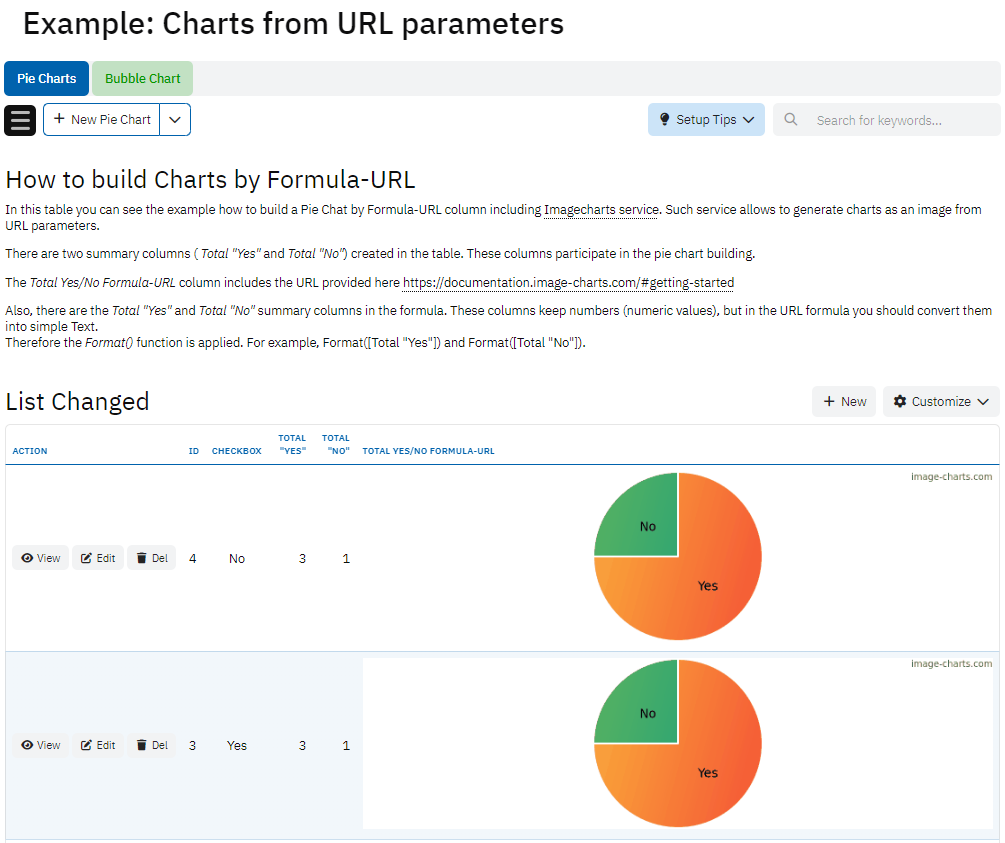Open the image-charts documentation URL link
Viewport: 1005px width, 843px height.
point(568,283)
